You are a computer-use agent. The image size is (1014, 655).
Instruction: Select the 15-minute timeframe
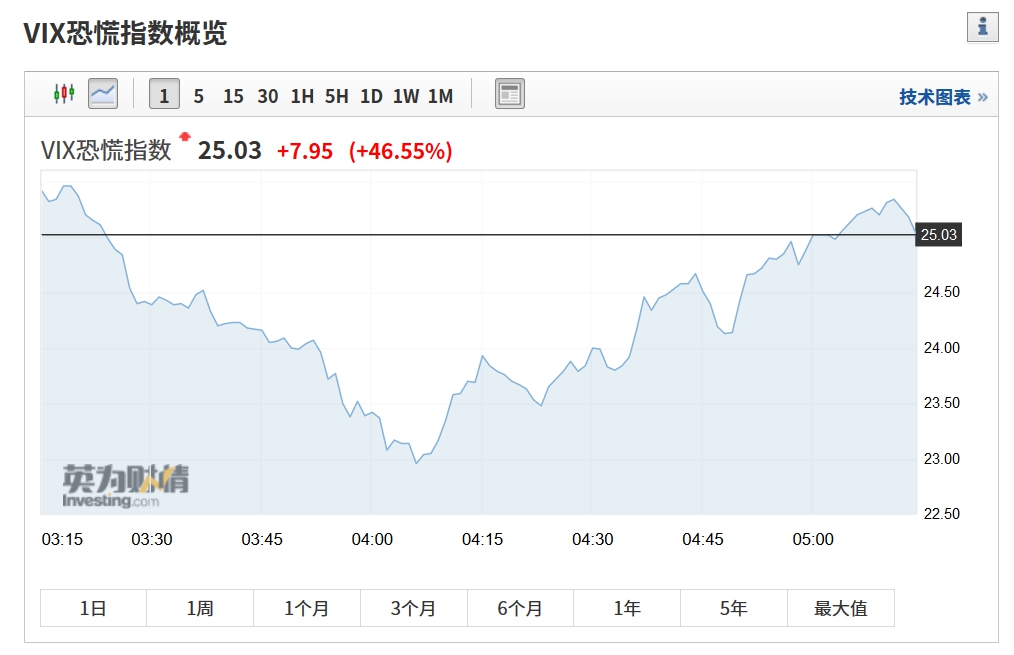point(232,95)
